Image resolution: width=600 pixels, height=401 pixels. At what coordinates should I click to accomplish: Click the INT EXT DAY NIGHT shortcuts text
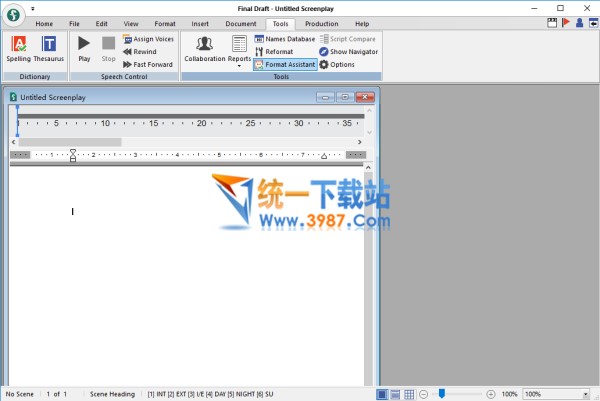pyautogui.click(x=210, y=394)
